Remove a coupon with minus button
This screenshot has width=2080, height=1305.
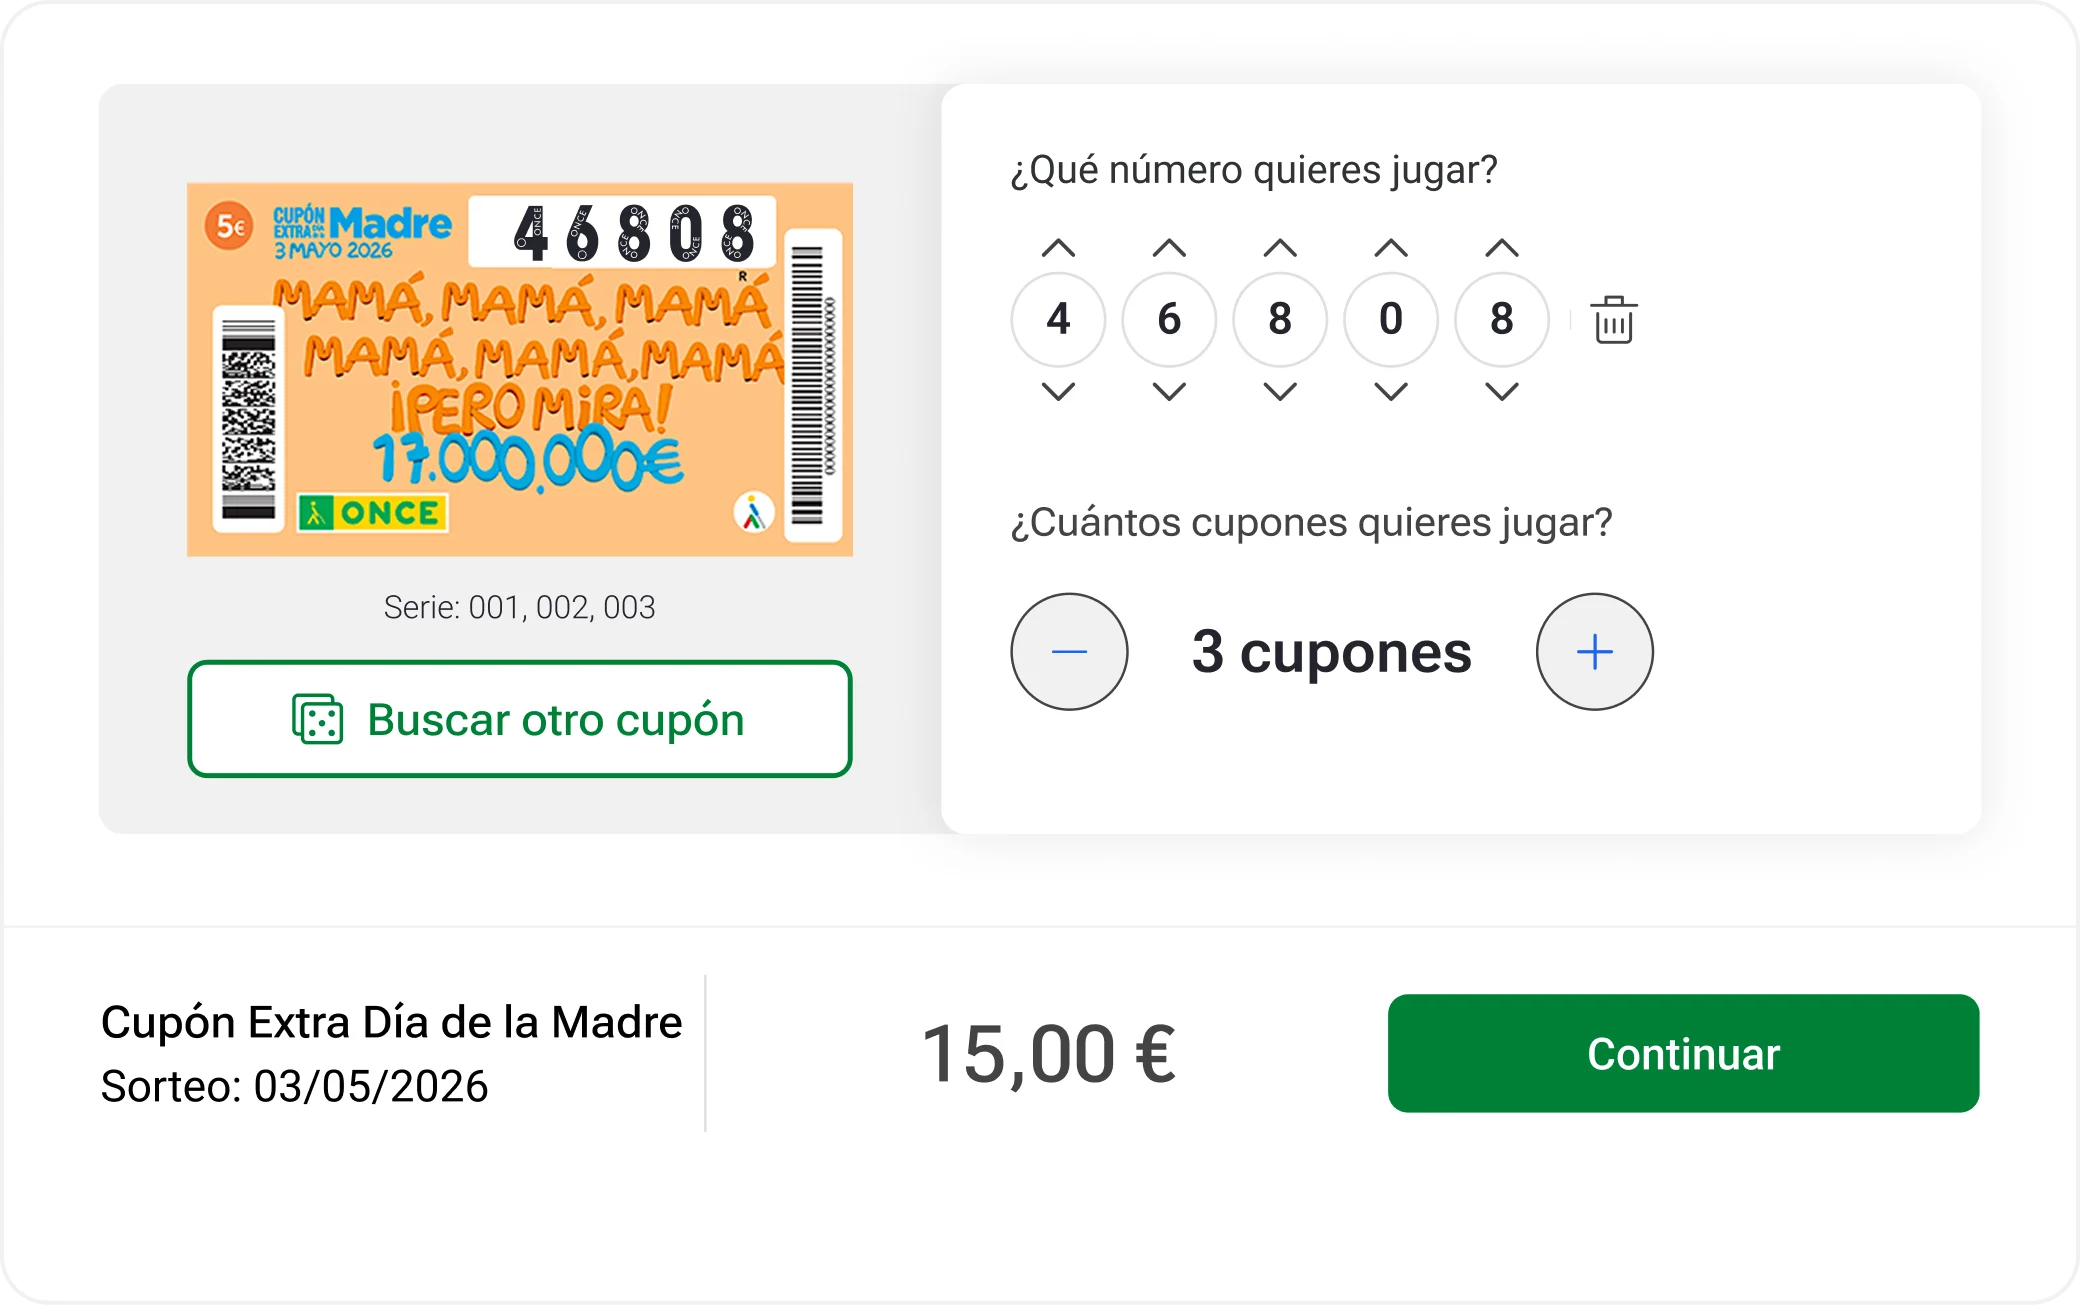[x=1069, y=652]
